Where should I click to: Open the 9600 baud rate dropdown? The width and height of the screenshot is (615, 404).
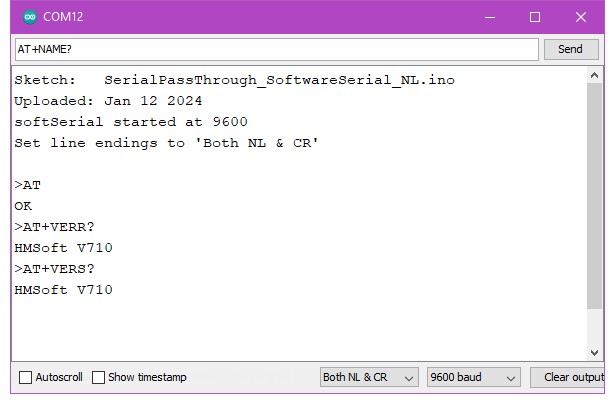tap(473, 378)
